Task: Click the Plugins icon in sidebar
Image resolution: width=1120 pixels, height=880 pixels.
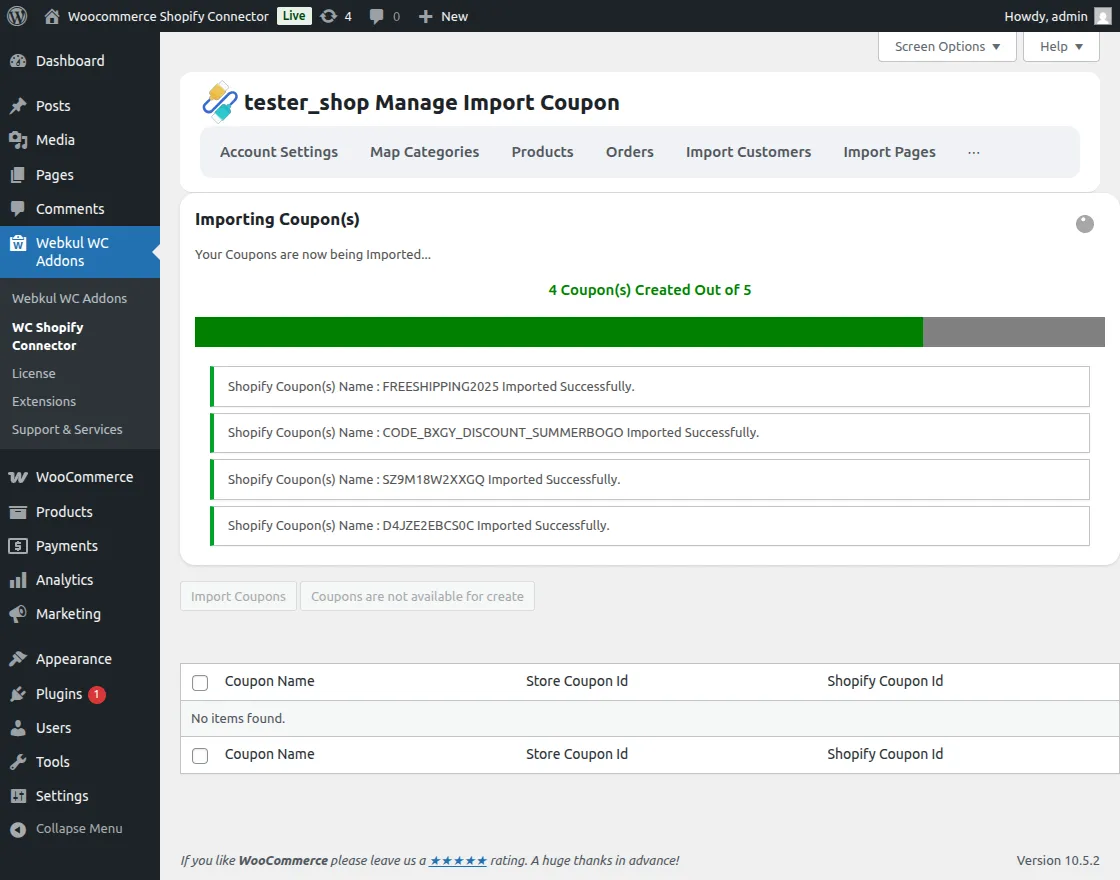Action: tap(18, 694)
